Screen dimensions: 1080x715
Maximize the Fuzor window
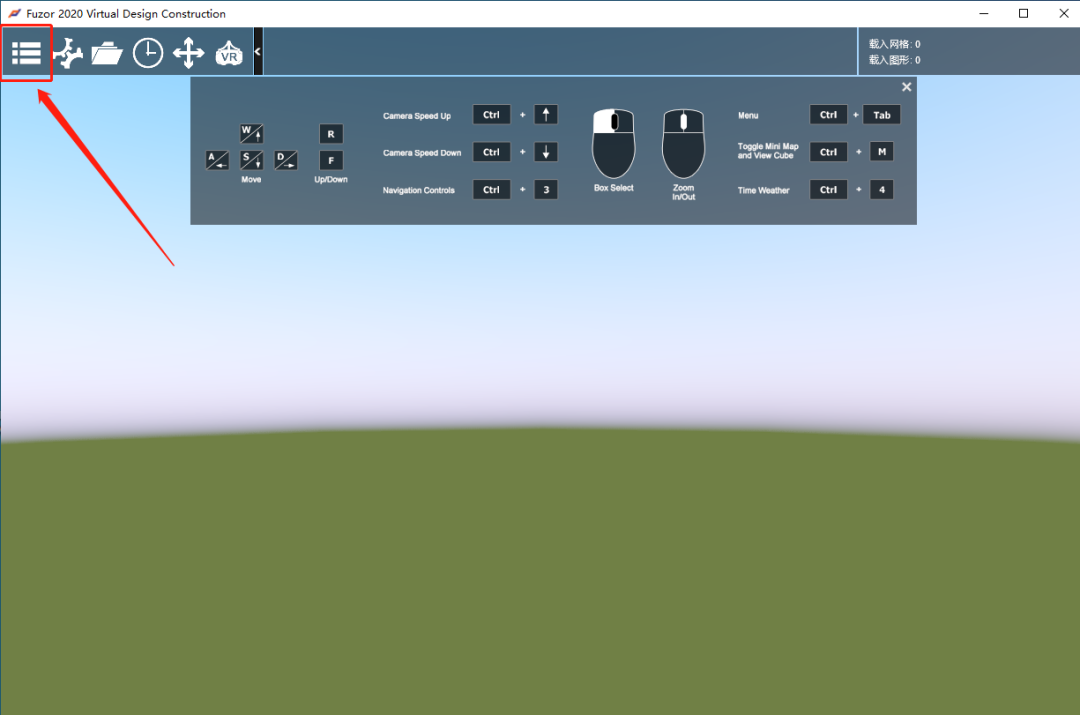point(1024,13)
